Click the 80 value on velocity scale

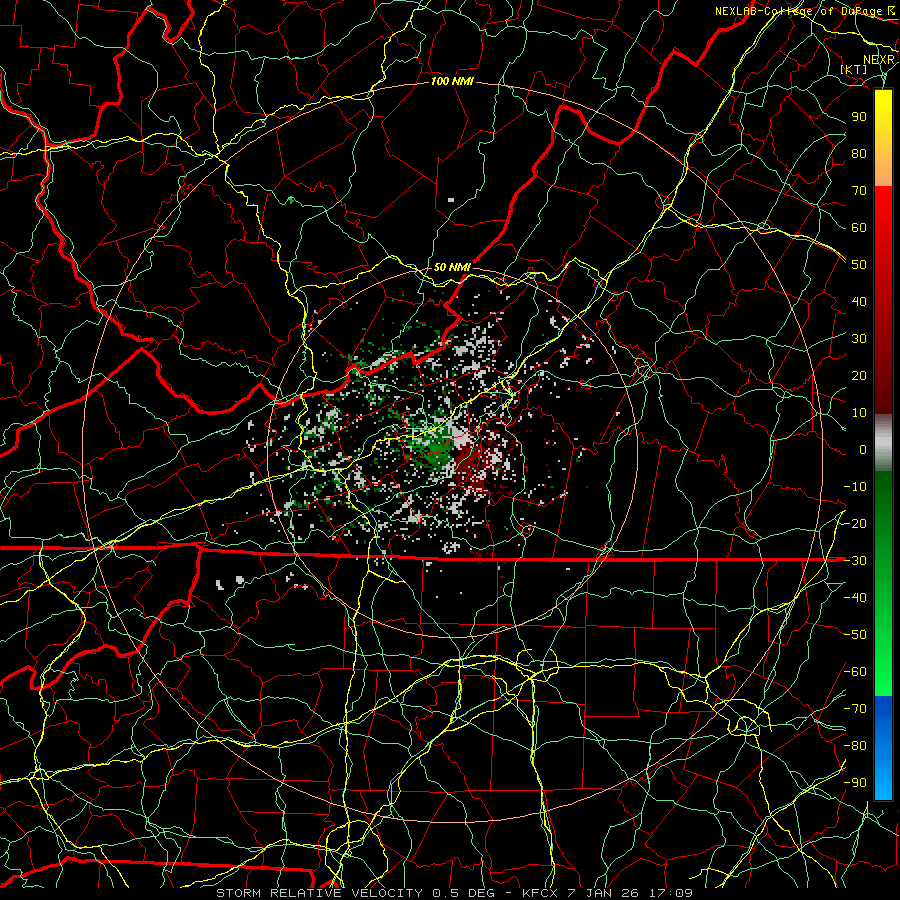[859, 153]
